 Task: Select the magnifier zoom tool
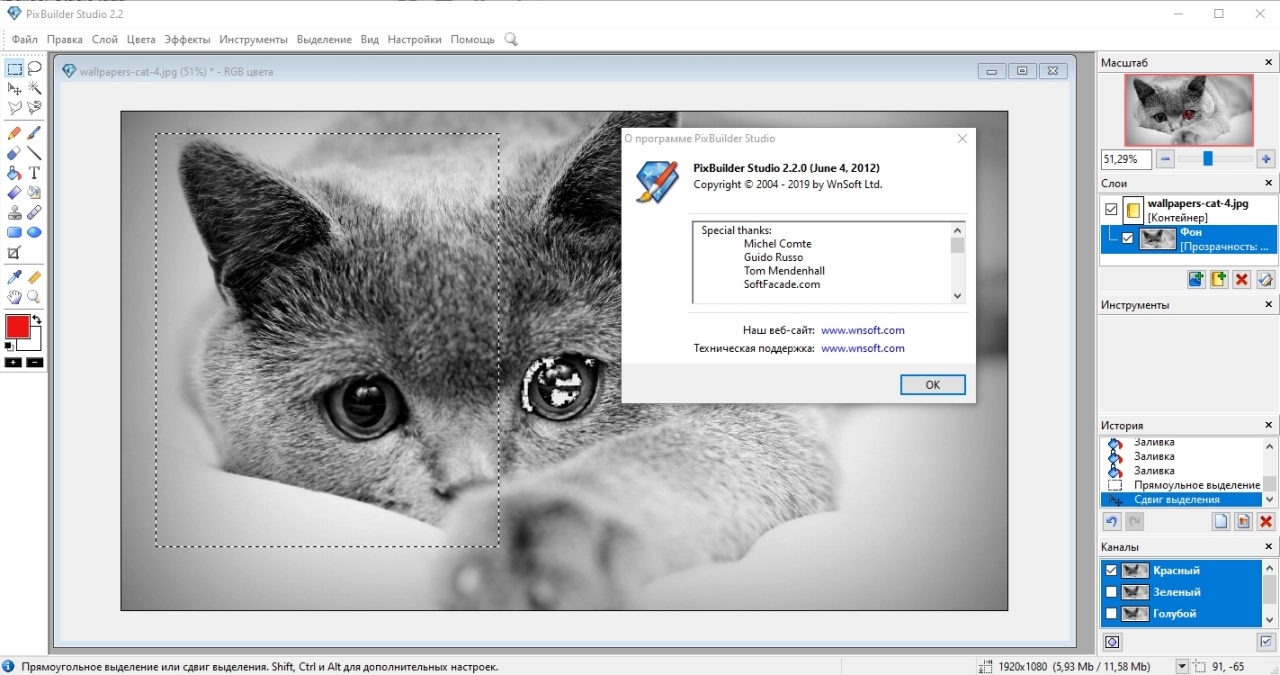[x=34, y=297]
